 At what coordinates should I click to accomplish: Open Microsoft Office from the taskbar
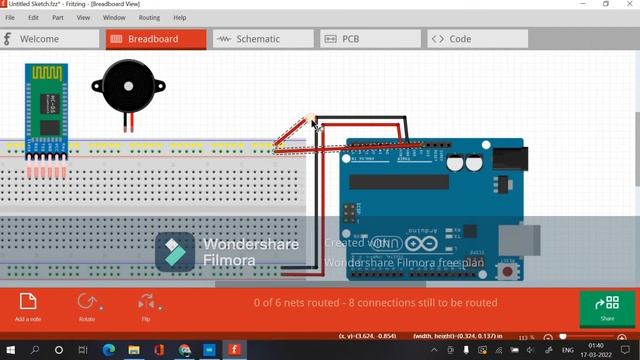click(159, 350)
